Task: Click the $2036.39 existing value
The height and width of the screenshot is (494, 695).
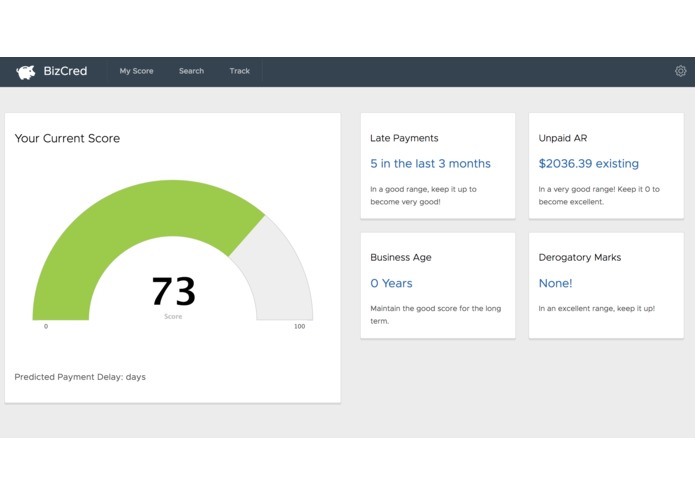Action: 589,163
